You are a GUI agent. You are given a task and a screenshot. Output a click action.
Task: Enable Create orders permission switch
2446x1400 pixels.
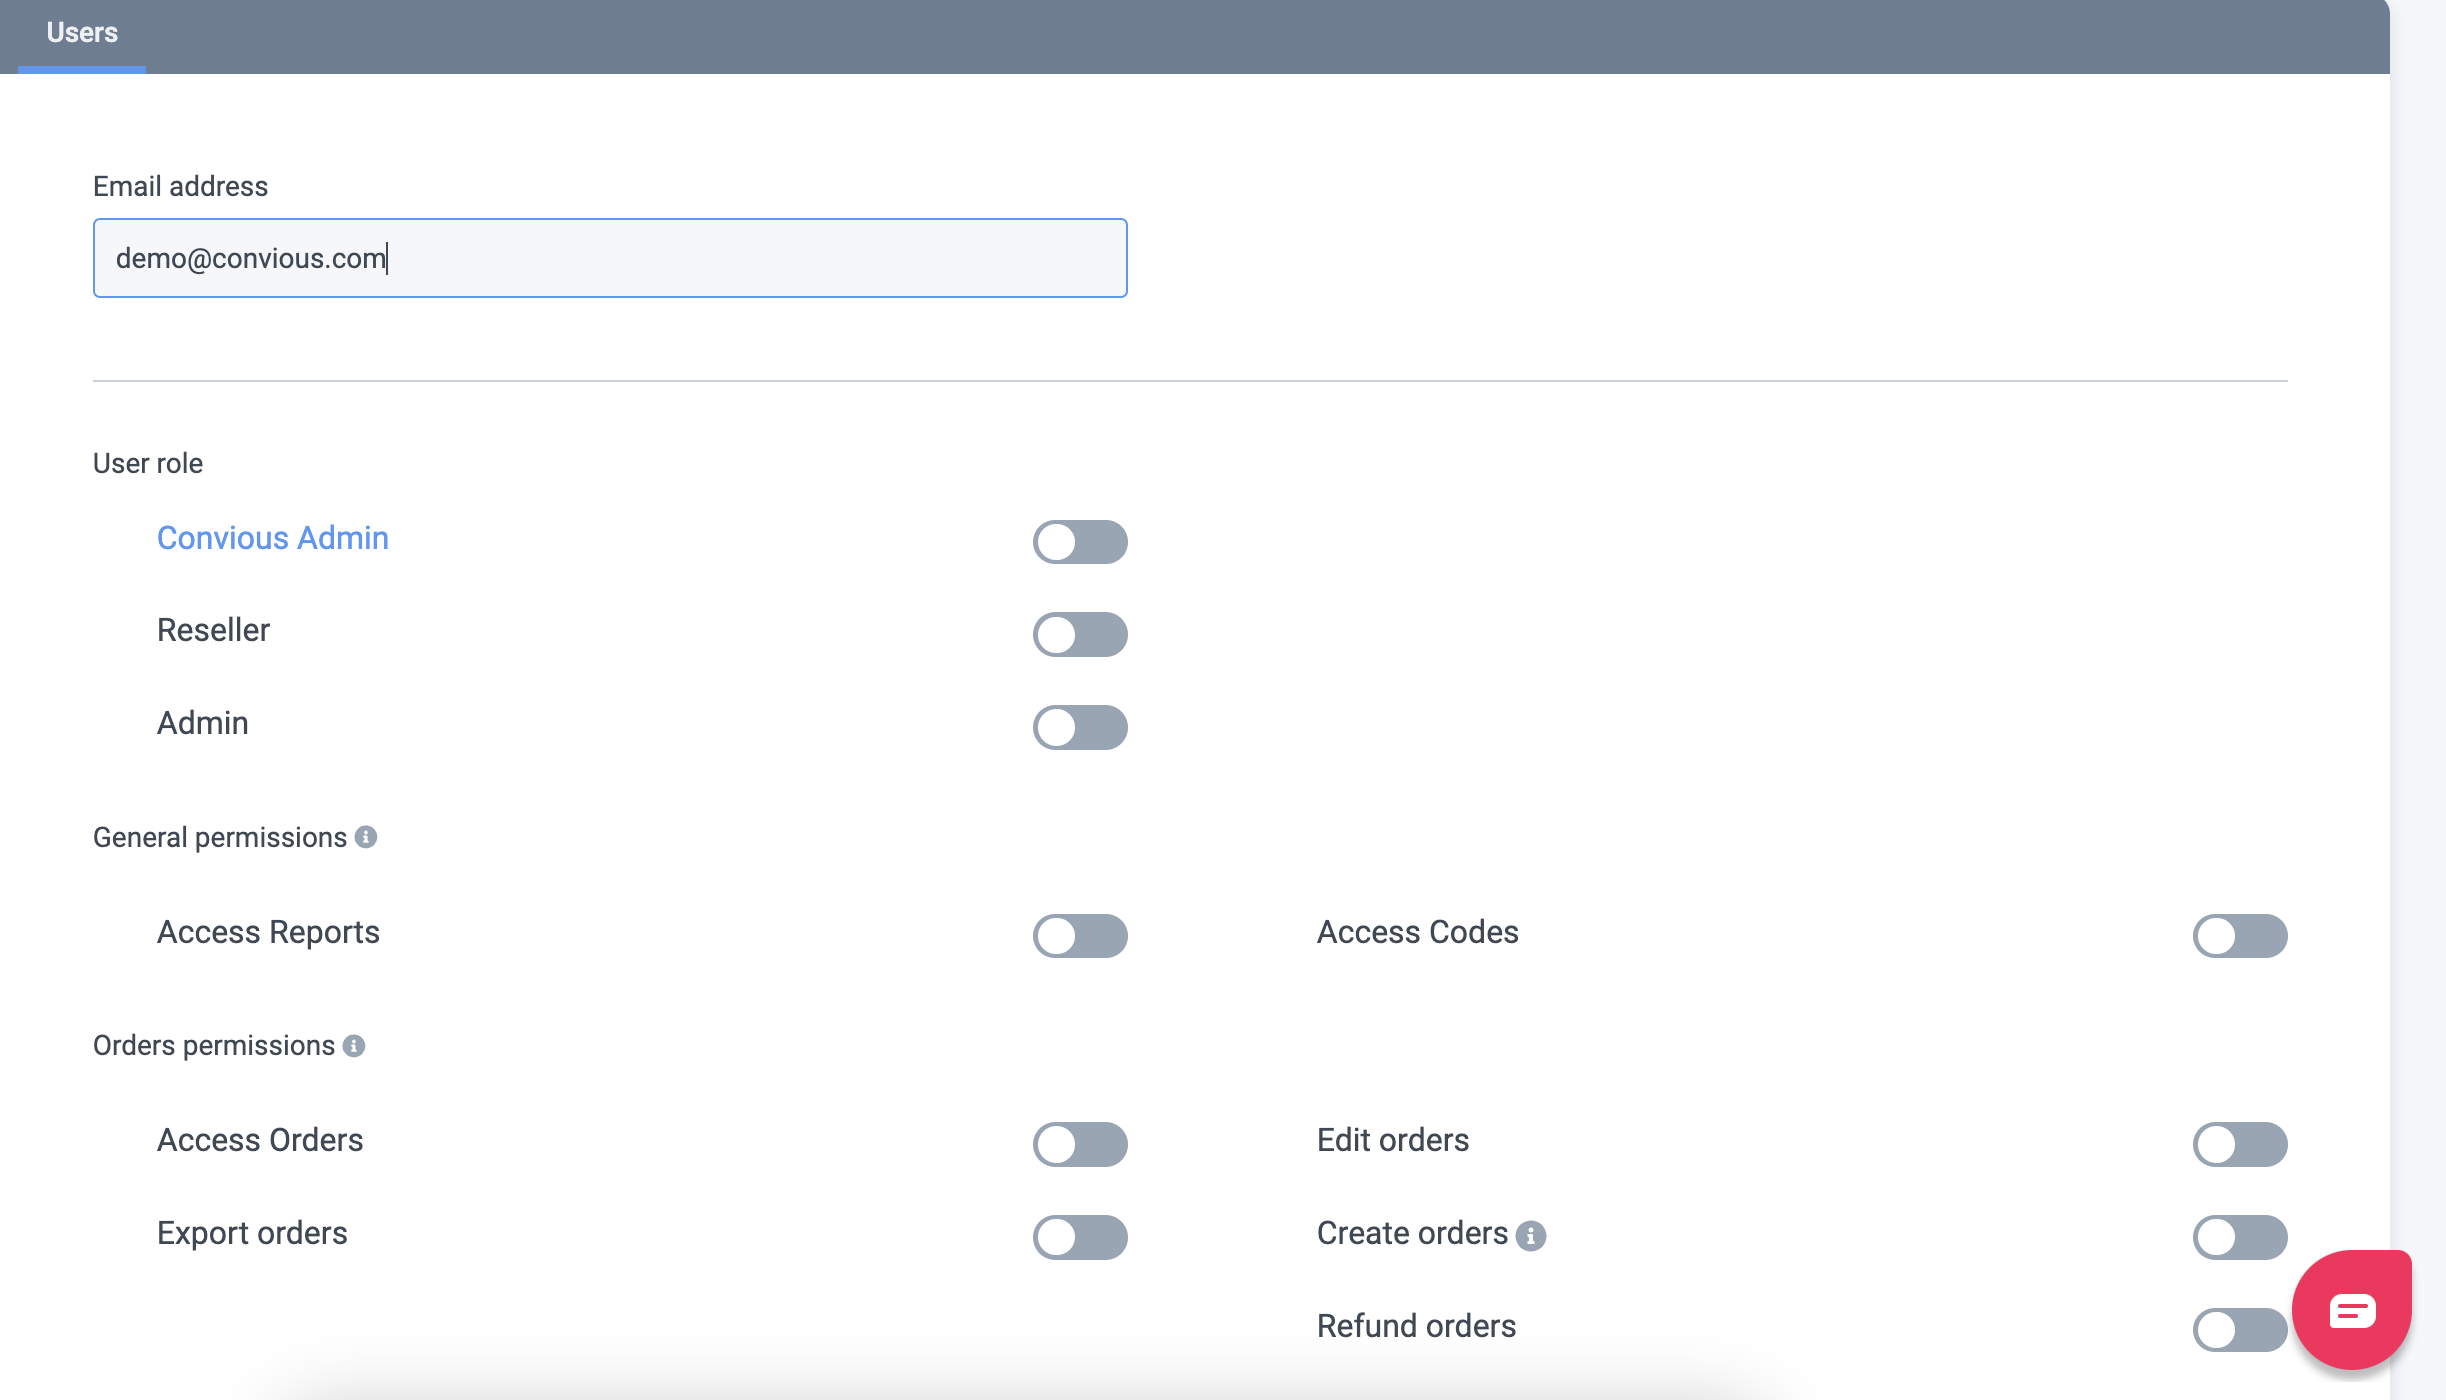pos(2239,1237)
